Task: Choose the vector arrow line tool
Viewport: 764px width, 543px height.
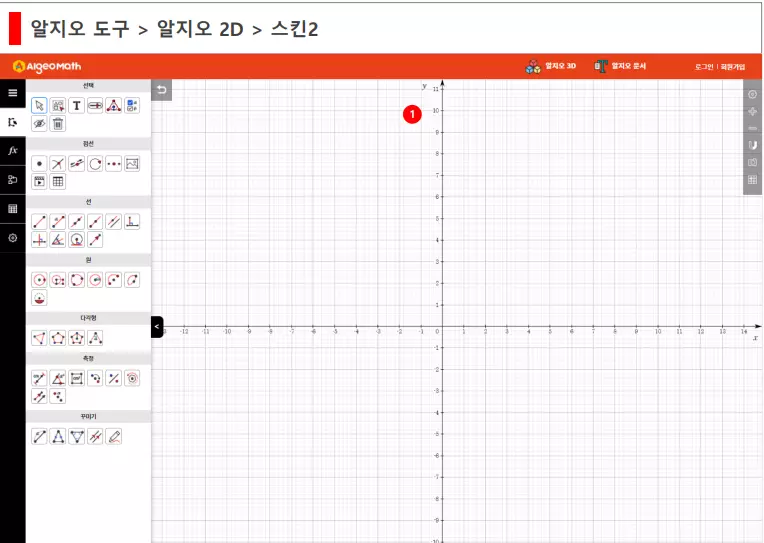Action: [95, 240]
